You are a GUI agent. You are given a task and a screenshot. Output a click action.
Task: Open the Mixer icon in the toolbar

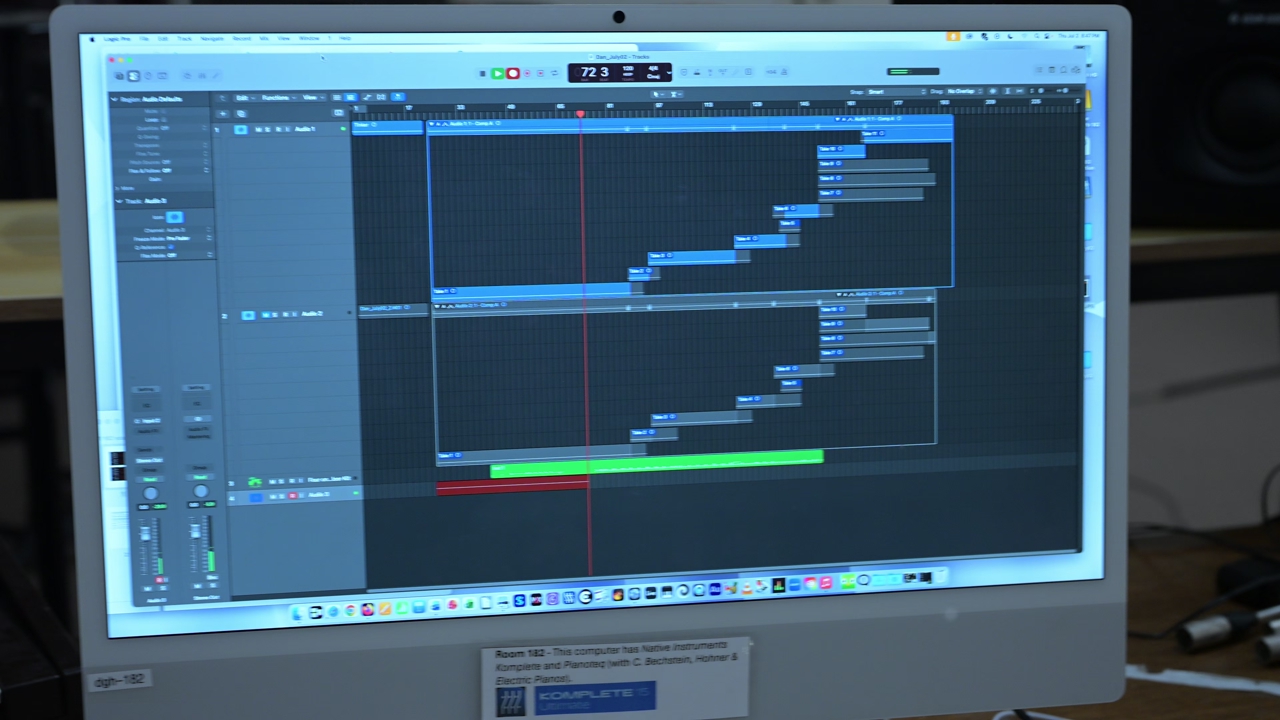(201, 76)
